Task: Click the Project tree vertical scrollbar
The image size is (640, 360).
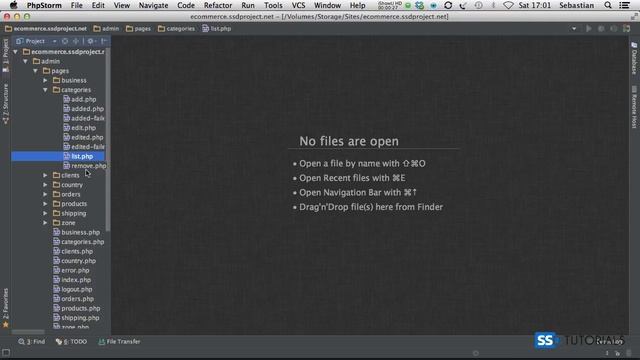Action: pos(108,140)
